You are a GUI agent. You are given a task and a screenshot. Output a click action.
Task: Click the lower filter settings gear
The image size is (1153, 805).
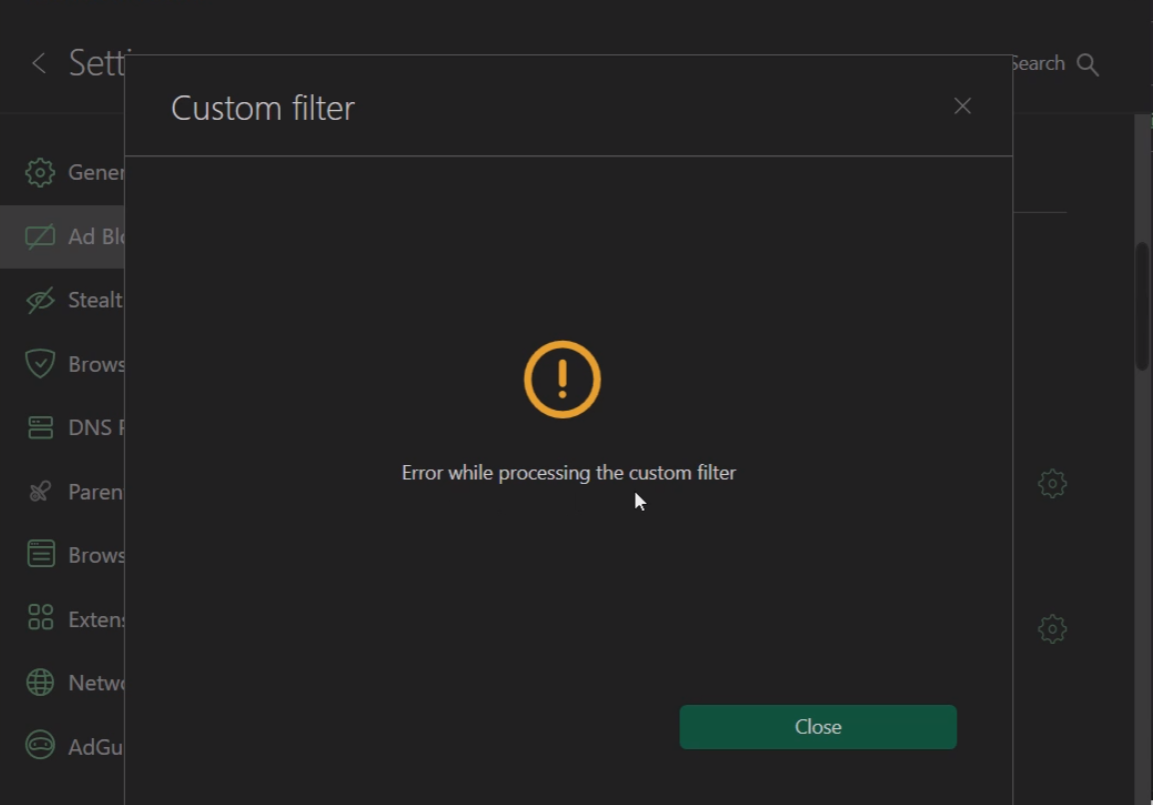pos(1052,629)
